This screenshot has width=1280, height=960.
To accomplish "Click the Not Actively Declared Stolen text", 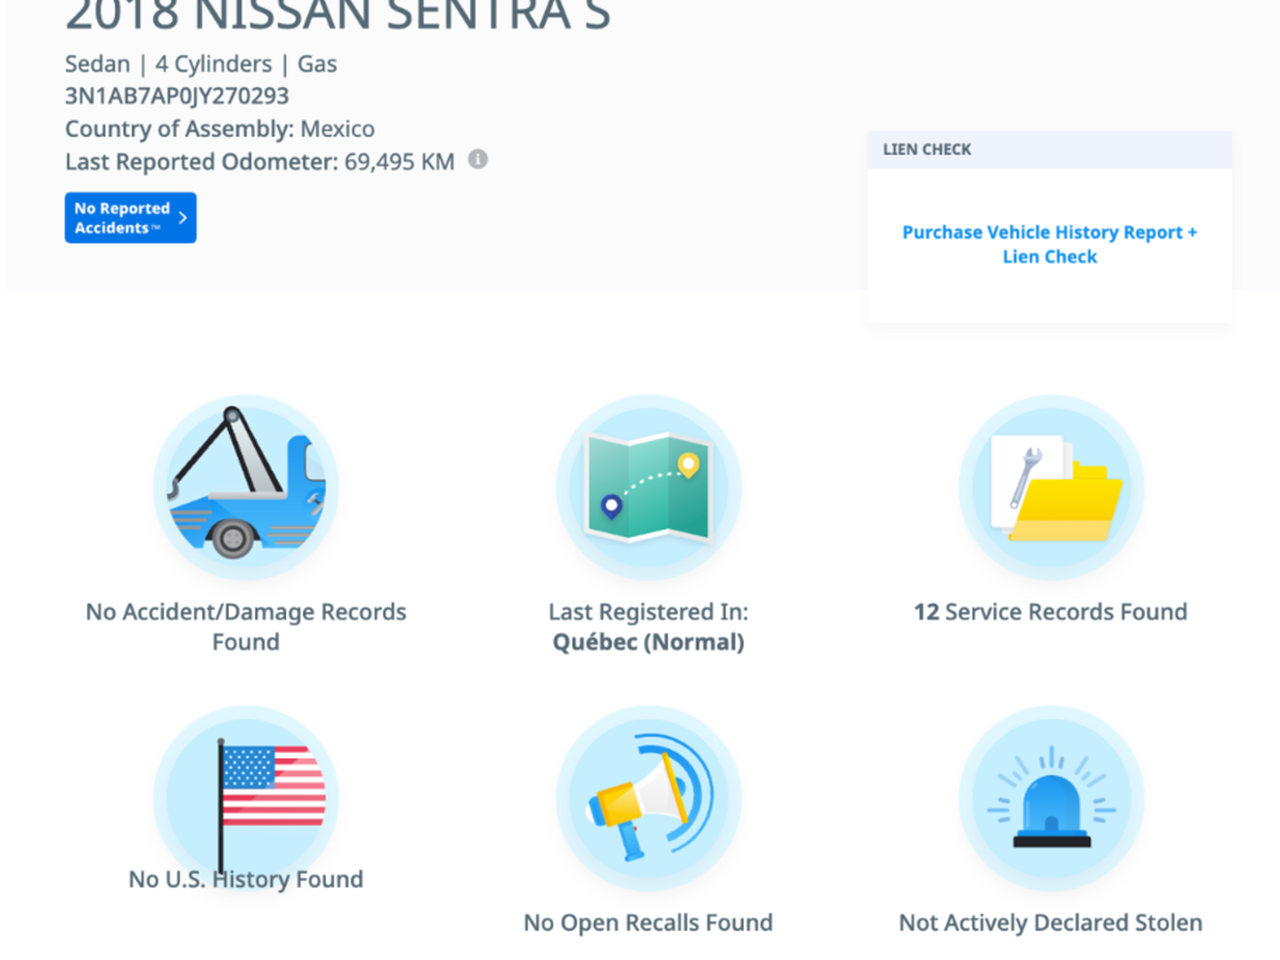I will 1050,922.
